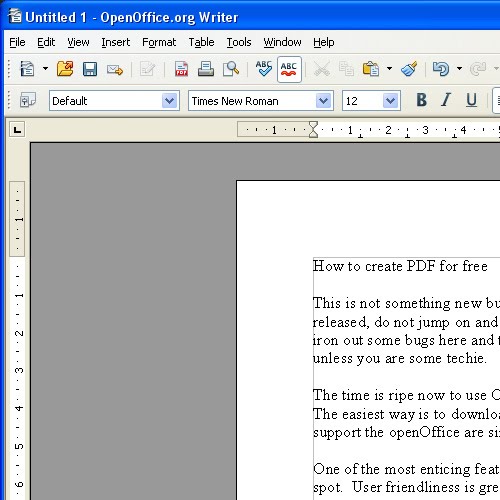Click the Paste clipboard icon
Screen dimensions: 500x500
[x=371, y=69]
